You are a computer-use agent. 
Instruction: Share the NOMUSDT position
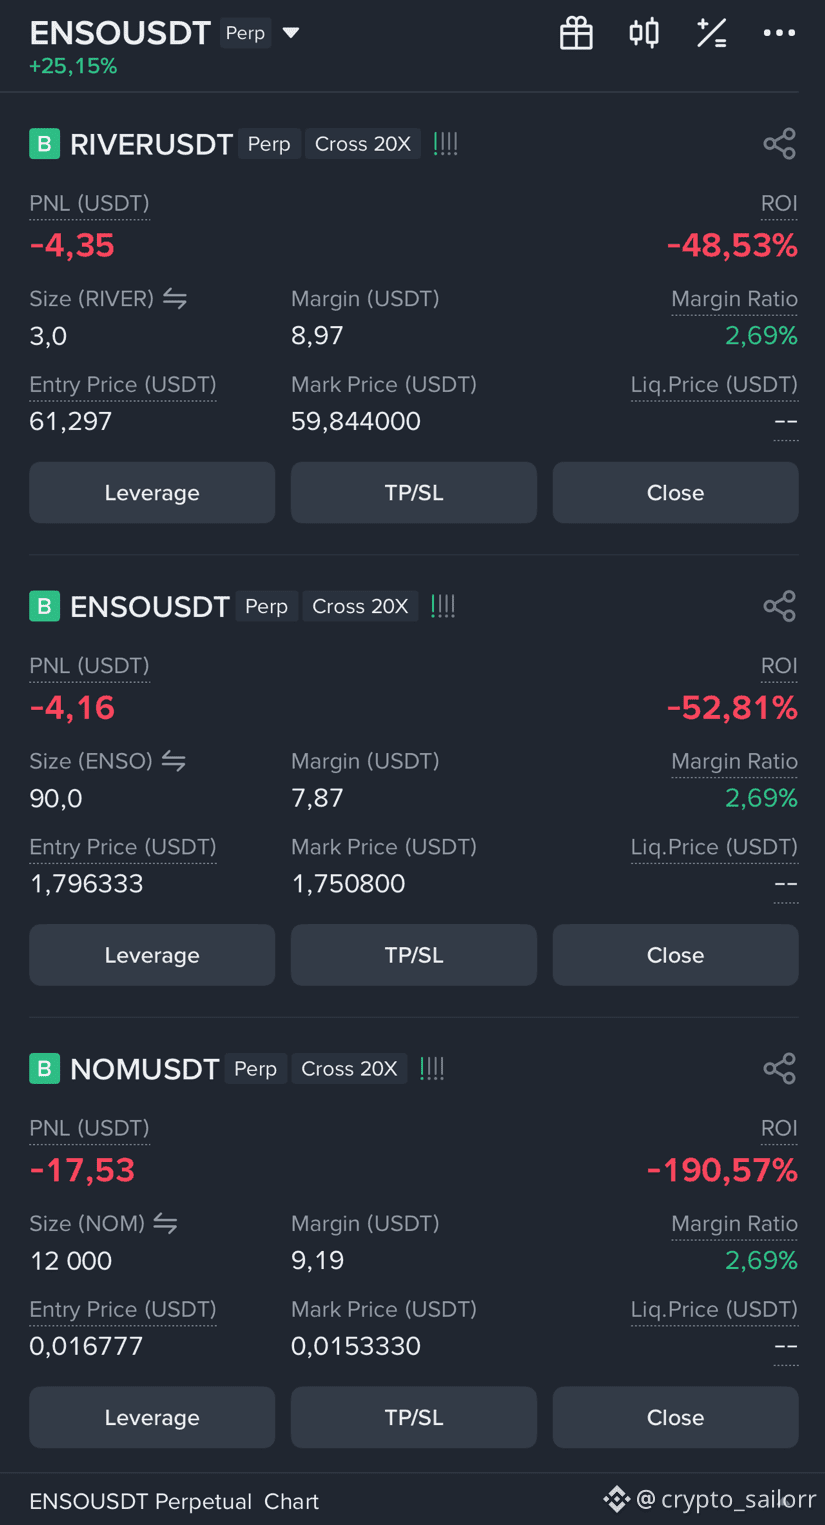coord(779,1068)
